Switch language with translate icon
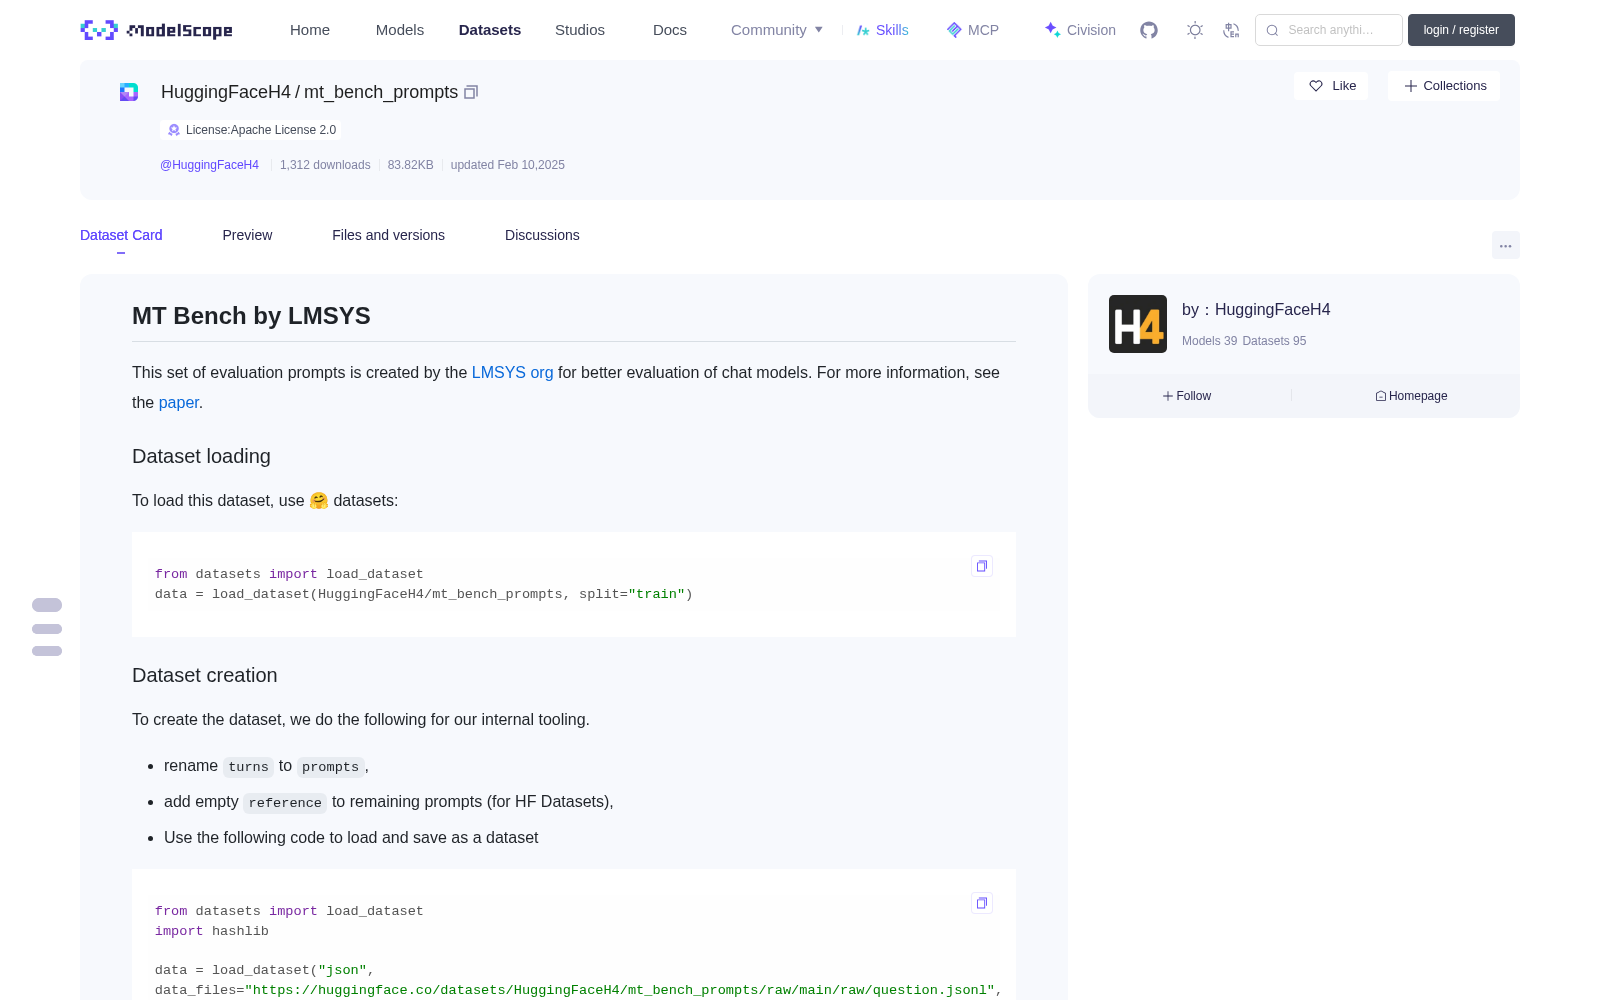The width and height of the screenshot is (1600, 1000). point(1231,30)
